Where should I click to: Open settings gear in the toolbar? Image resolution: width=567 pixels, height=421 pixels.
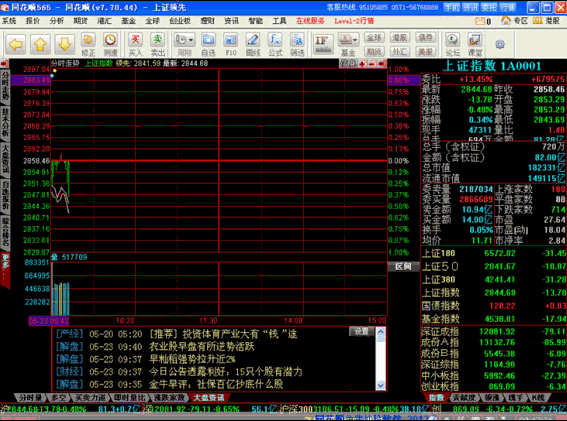pyautogui.click(x=500, y=44)
